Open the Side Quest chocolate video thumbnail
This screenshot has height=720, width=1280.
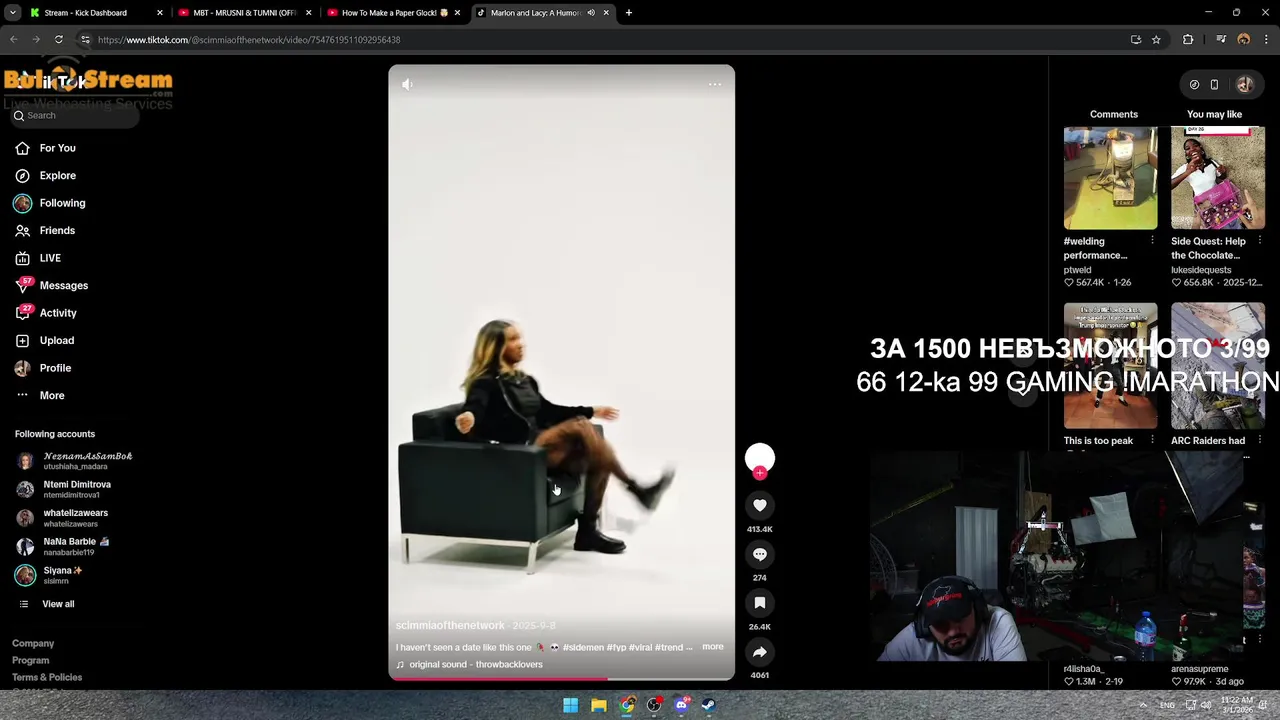[1218, 178]
